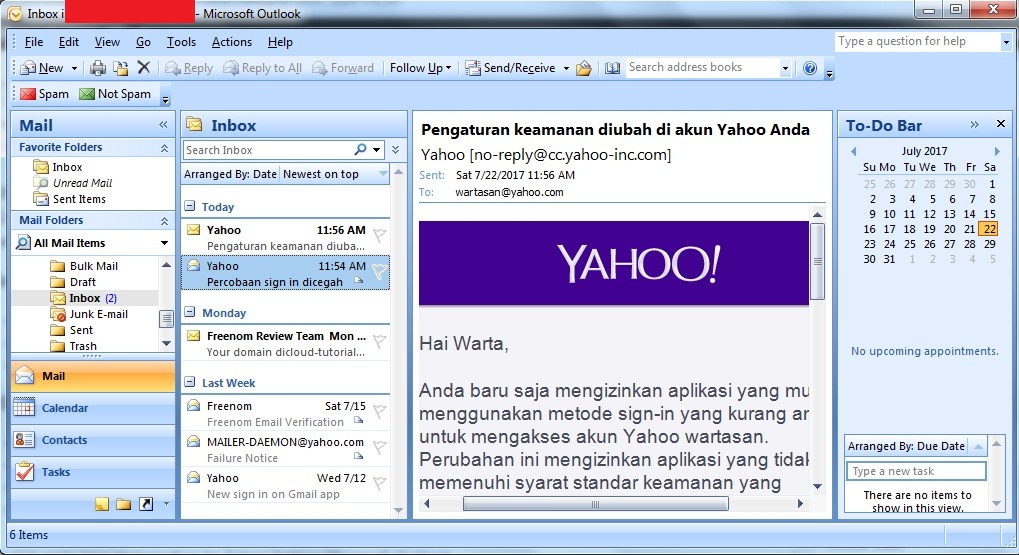Open the Help menu
Image resolution: width=1019 pixels, height=555 pixels.
280,42
